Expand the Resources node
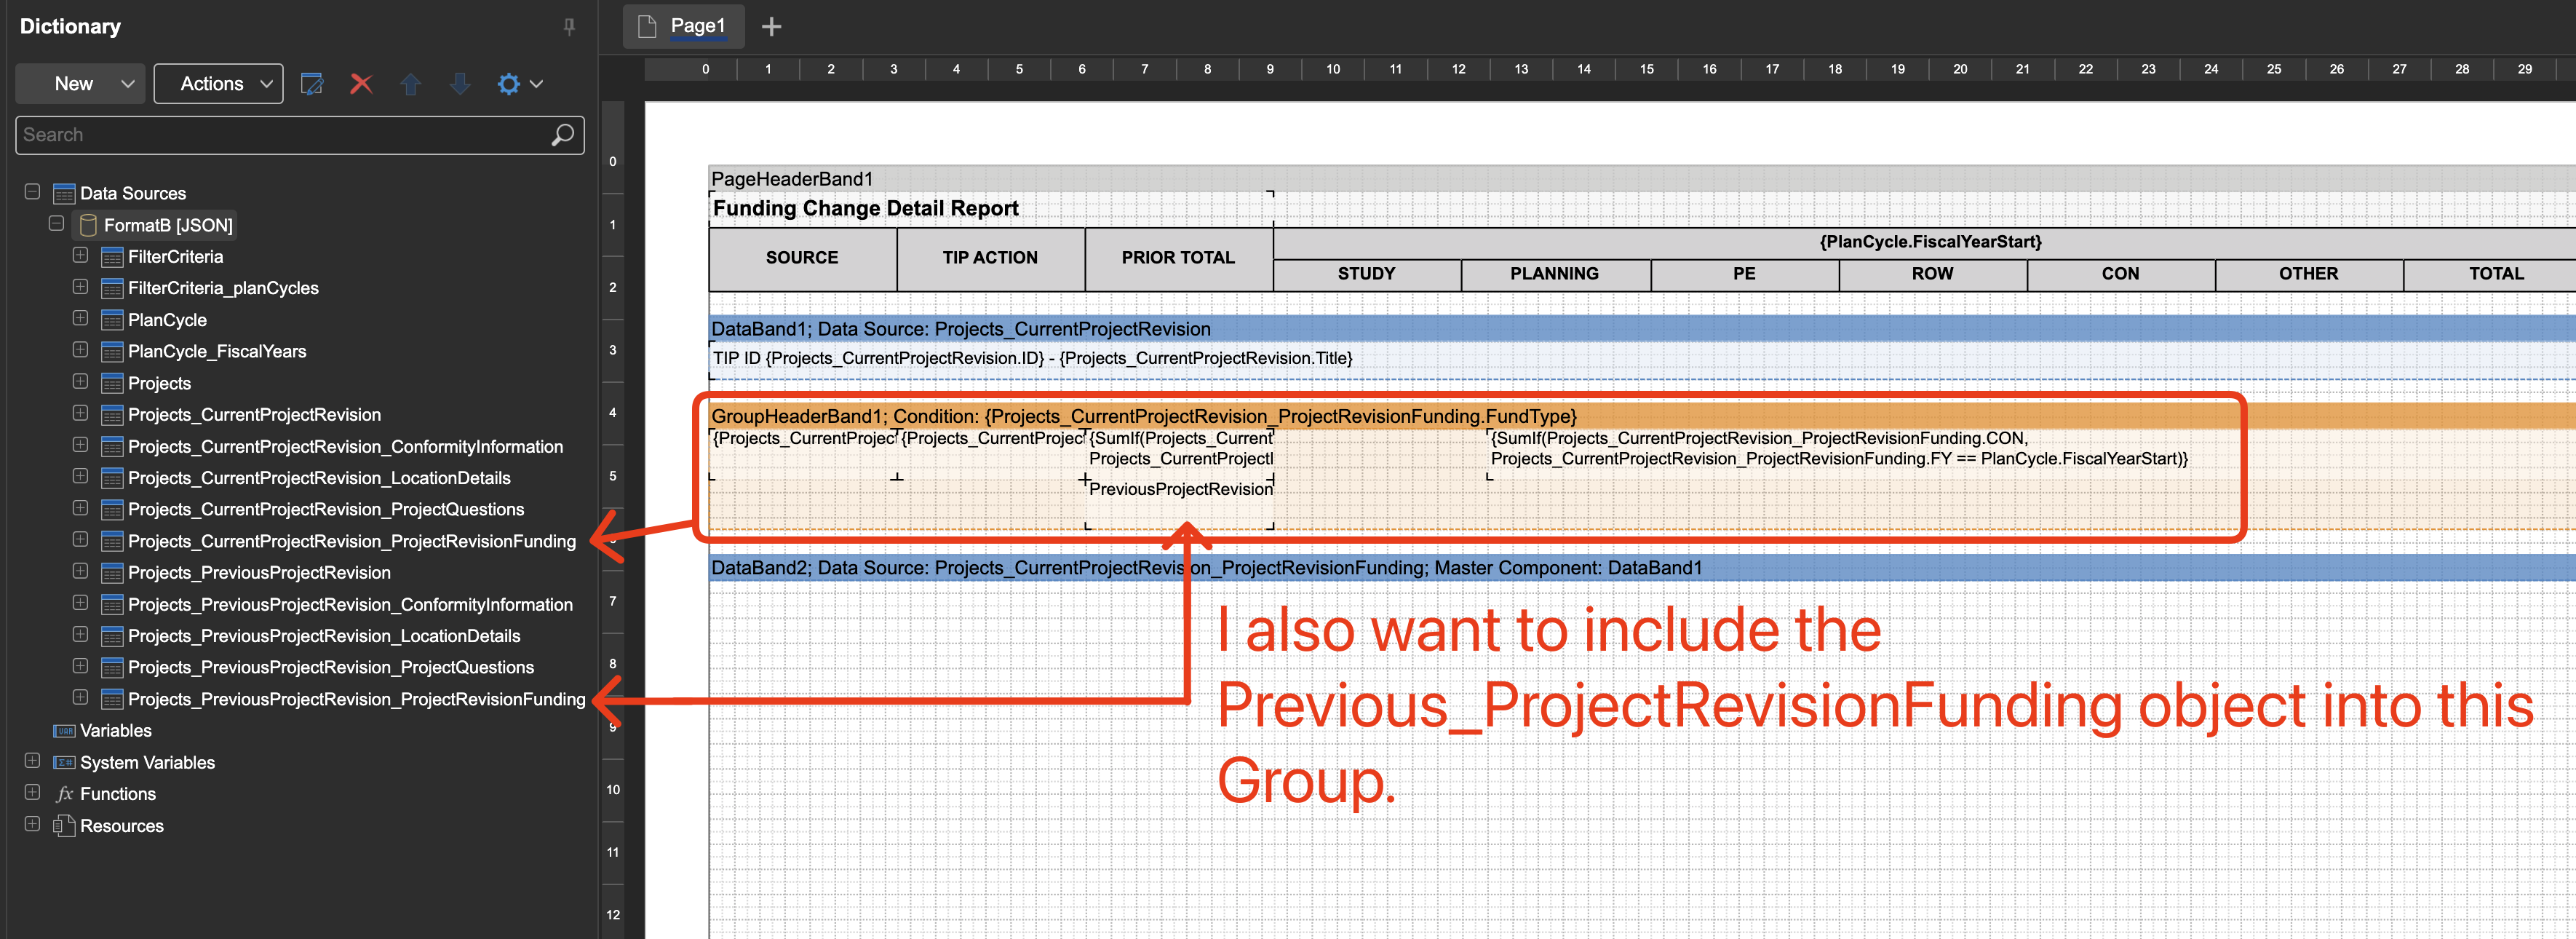2576x939 pixels. [32, 825]
